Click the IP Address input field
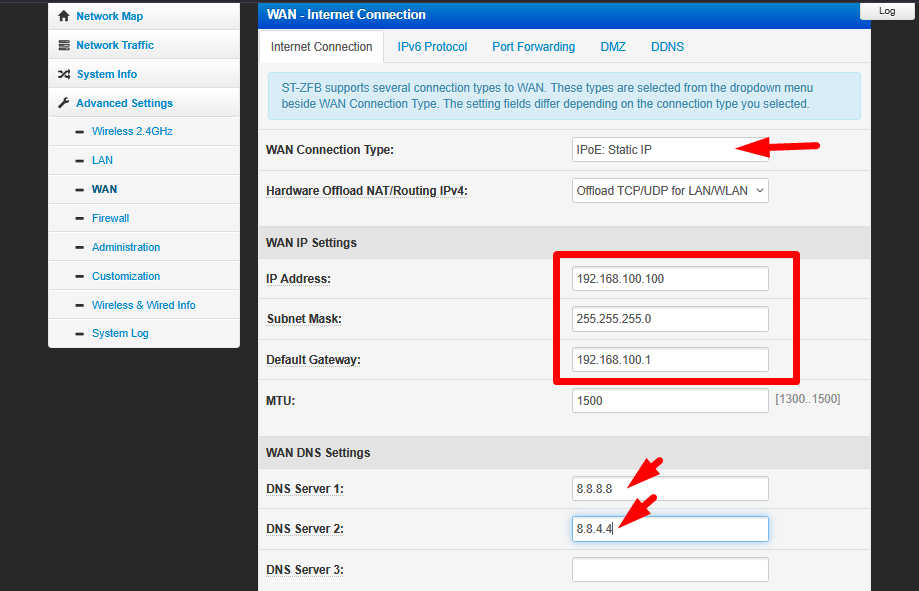This screenshot has height=591, width=919. pyautogui.click(x=670, y=279)
